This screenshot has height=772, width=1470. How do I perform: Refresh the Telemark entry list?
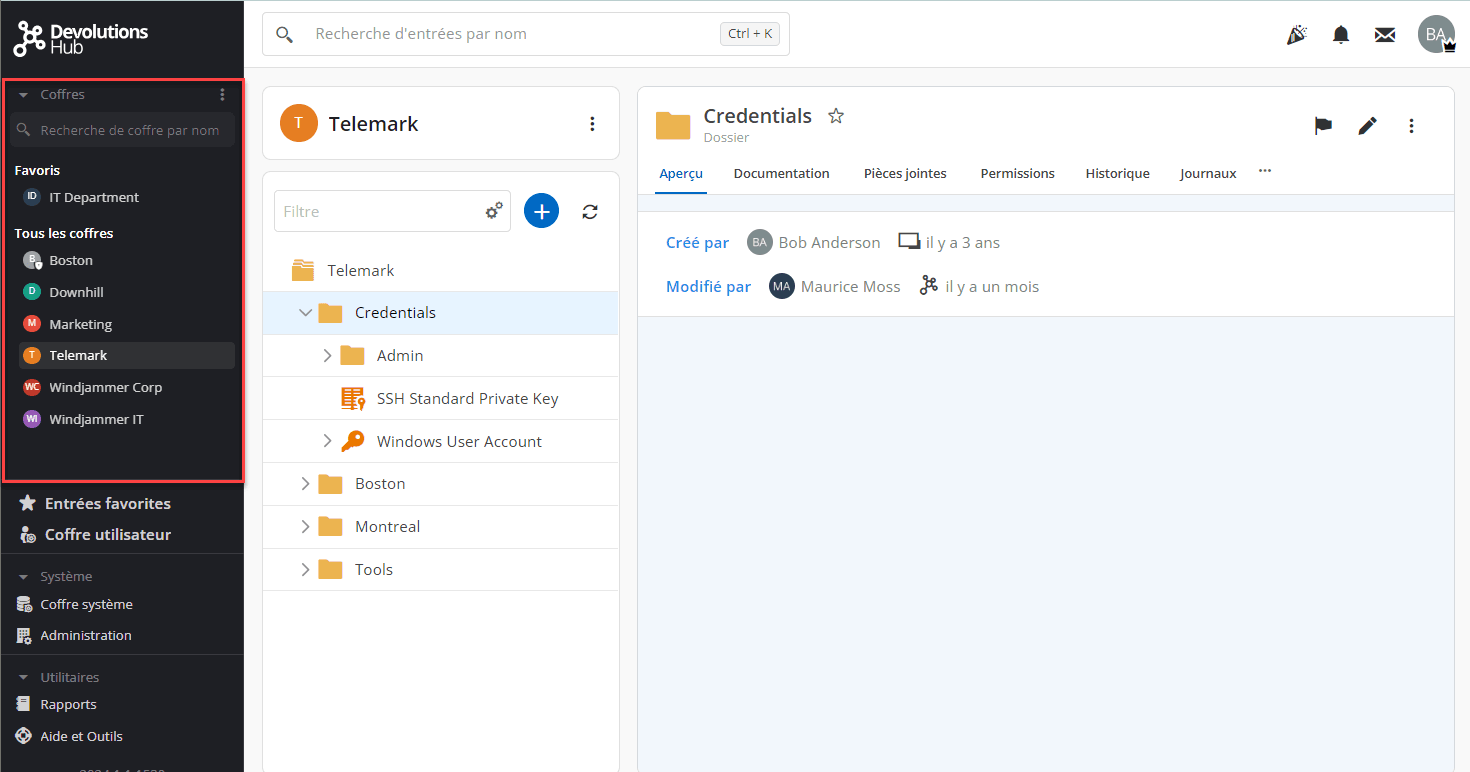pos(590,211)
